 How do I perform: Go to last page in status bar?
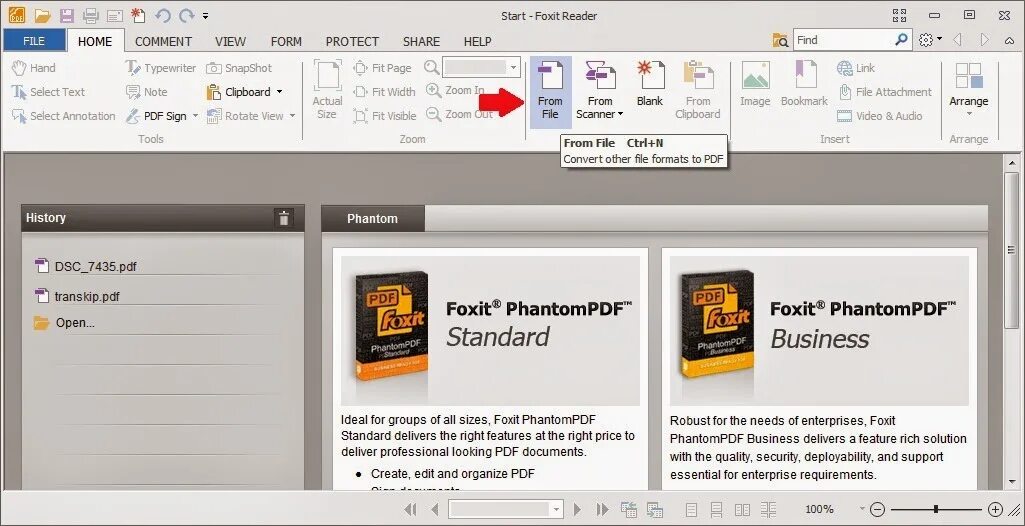602,509
